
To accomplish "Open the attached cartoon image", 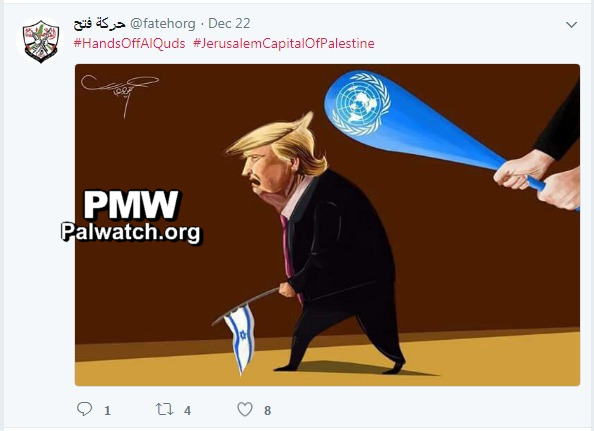I will click(327, 225).
